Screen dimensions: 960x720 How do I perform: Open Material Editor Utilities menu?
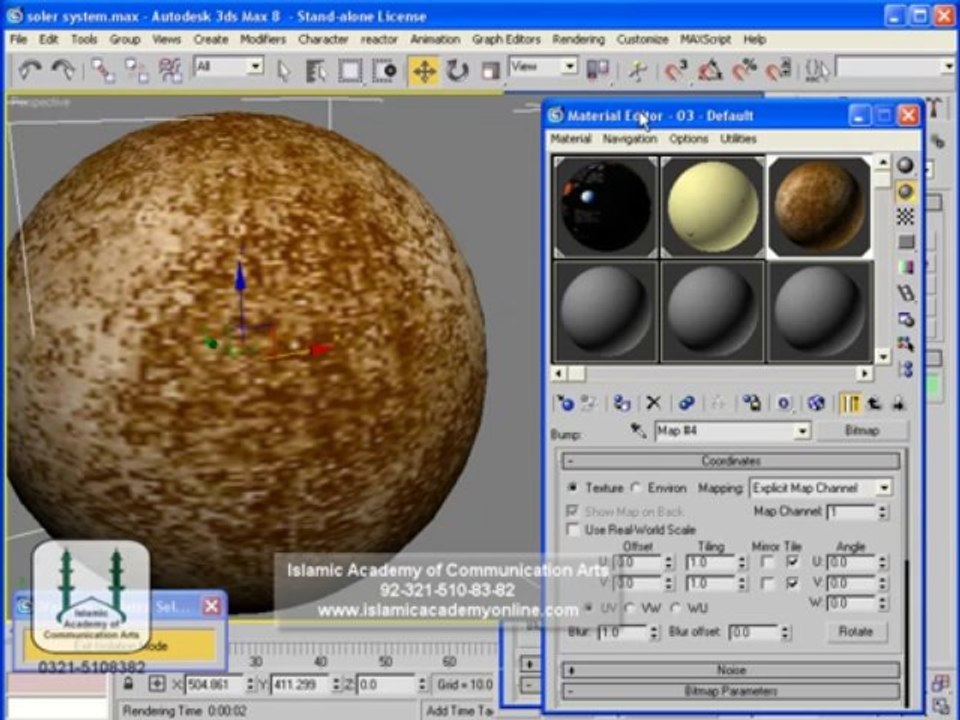(x=738, y=139)
